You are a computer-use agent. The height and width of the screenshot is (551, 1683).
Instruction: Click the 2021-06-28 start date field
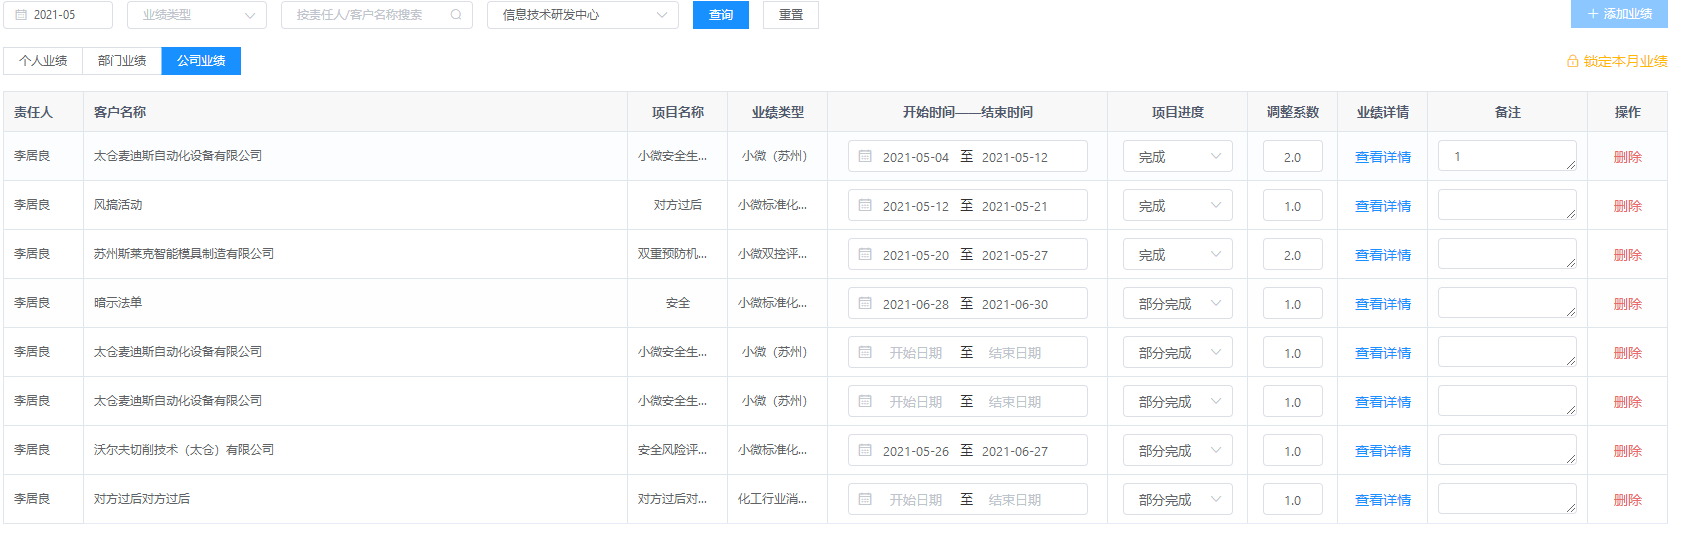[x=916, y=304]
